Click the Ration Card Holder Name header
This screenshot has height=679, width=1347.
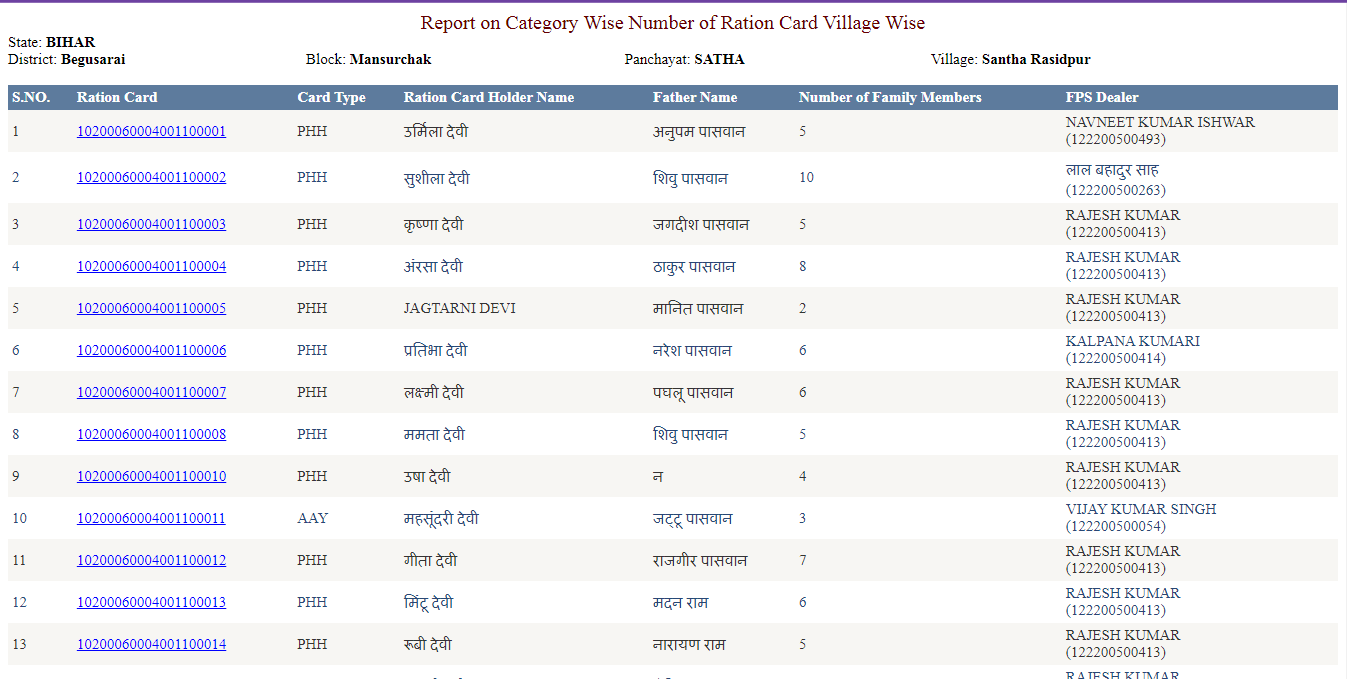point(489,97)
